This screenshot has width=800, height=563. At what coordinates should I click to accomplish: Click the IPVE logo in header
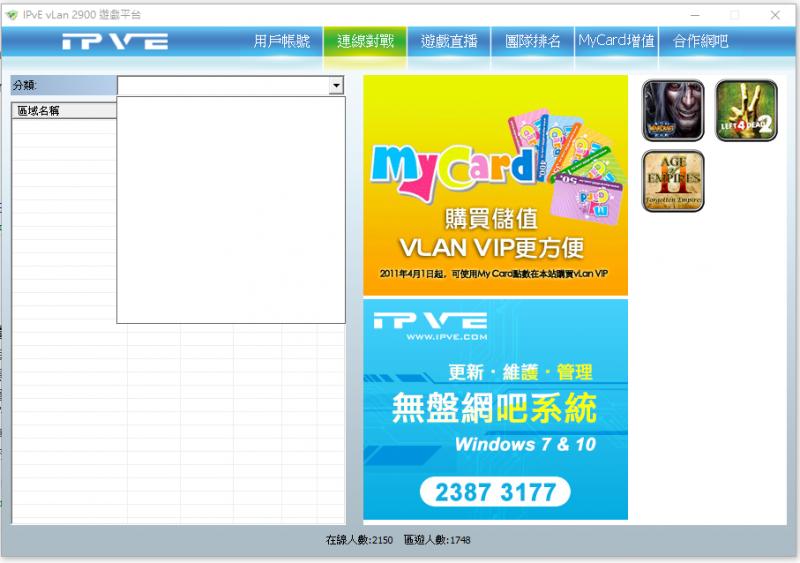click(115, 41)
